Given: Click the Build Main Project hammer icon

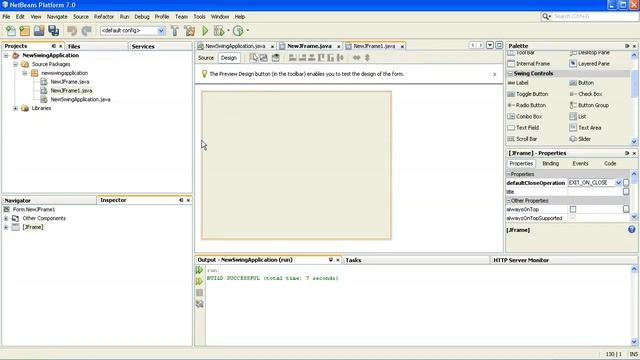Looking at the screenshot, I should (175, 31).
